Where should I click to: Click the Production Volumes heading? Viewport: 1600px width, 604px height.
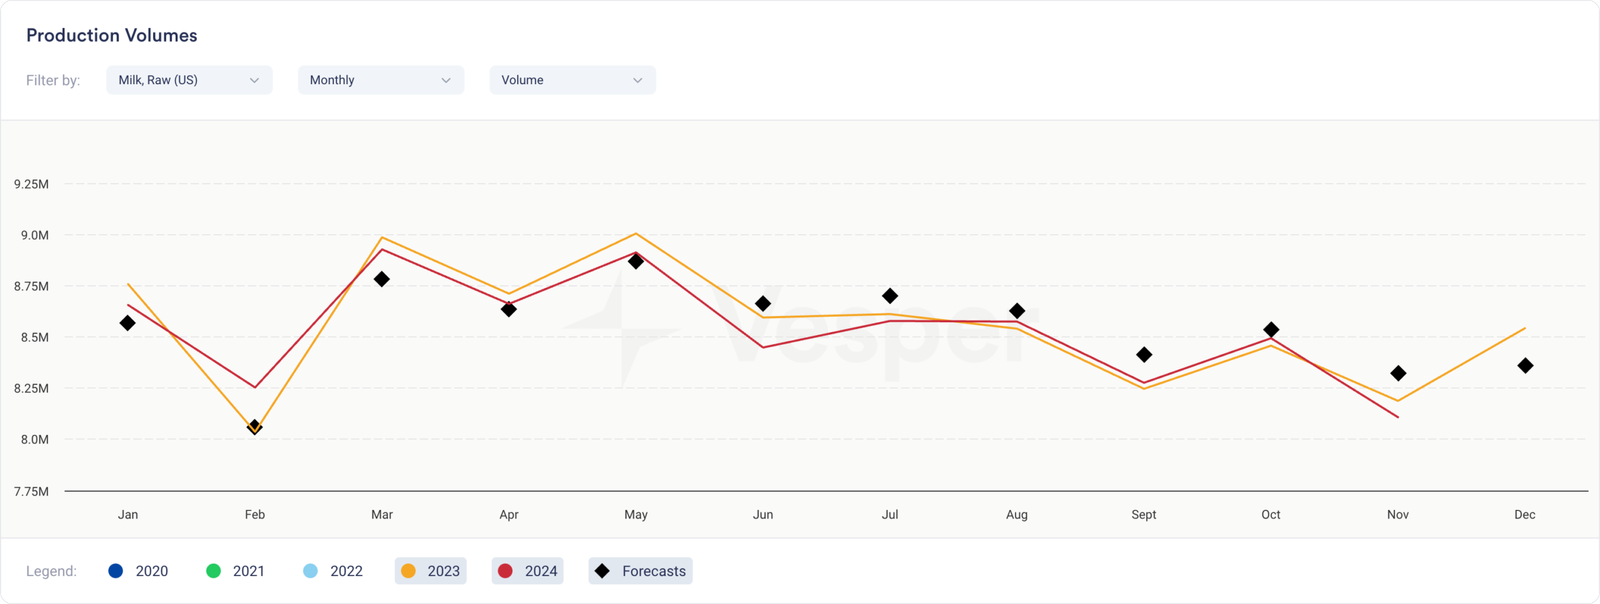coord(112,35)
